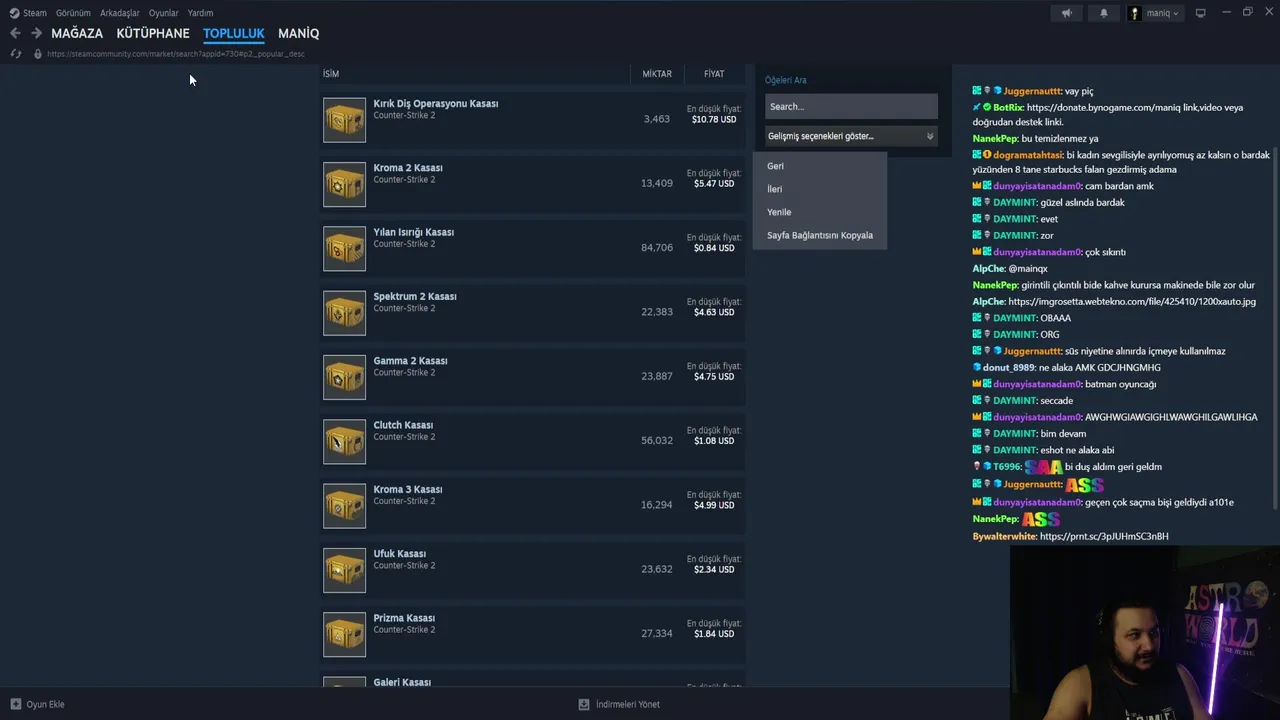The image size is (1280, 720).
Task: Click the Spektrum 2 Kasası case image
Action: tap(344, 312)
